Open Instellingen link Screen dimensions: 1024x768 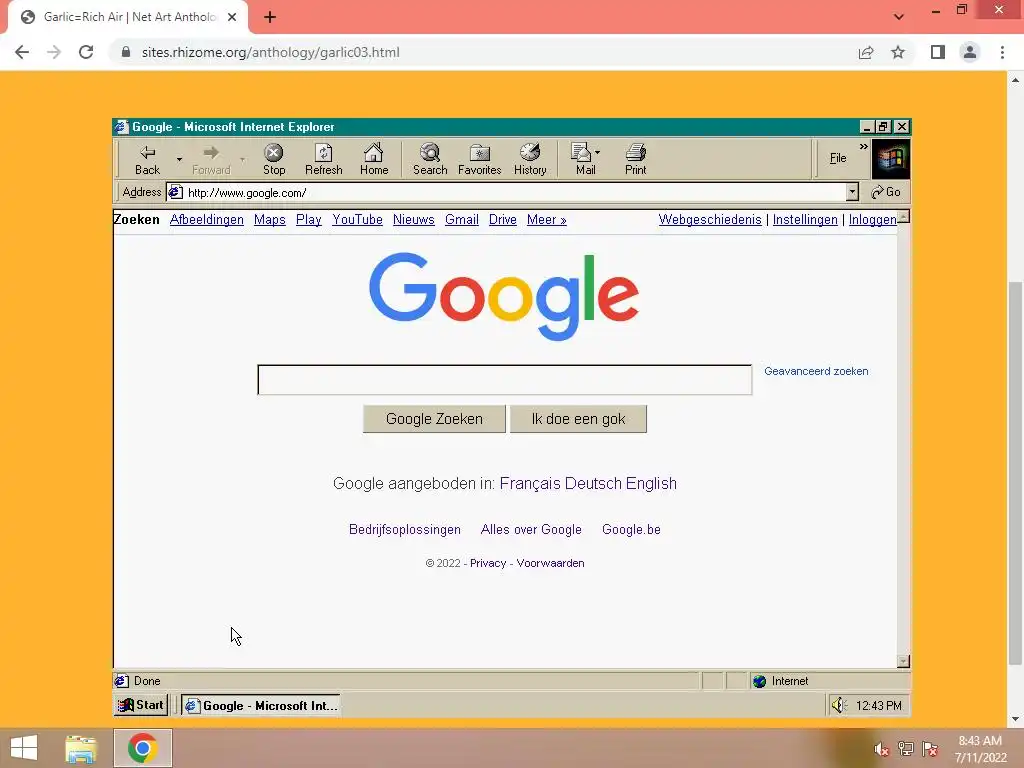pos(805,219)
